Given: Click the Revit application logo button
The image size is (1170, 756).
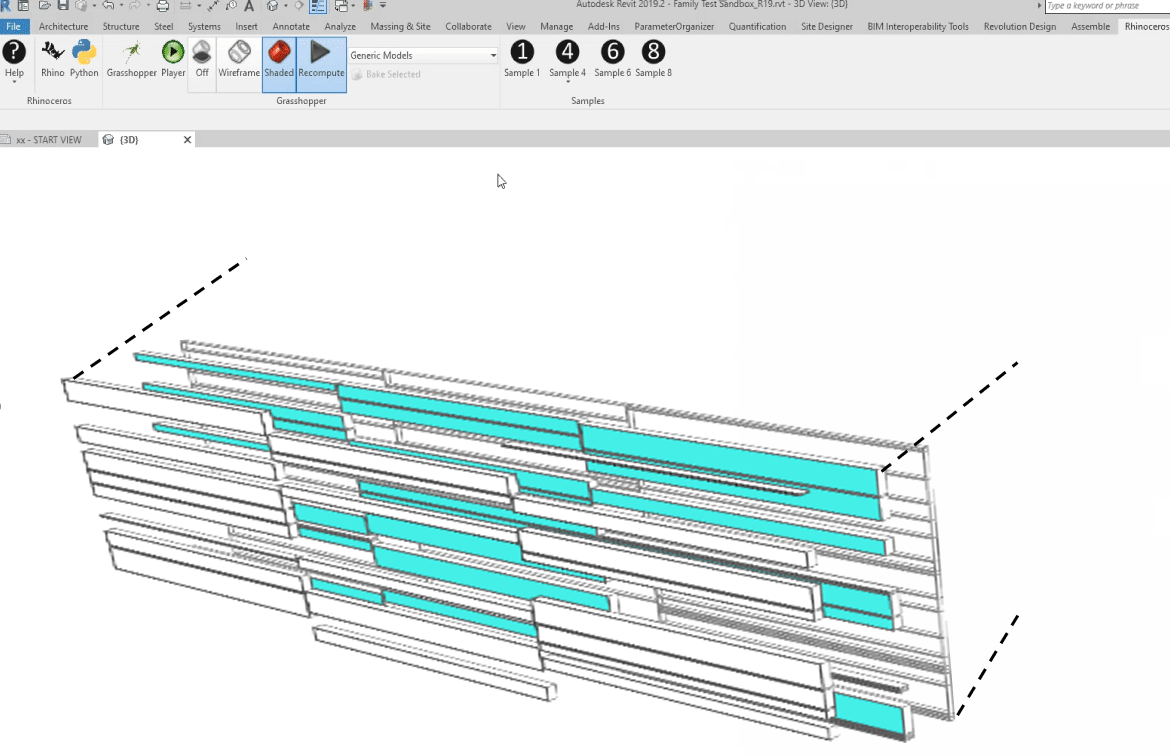Looking at the screenshot, I should click(x=5, y=5).
